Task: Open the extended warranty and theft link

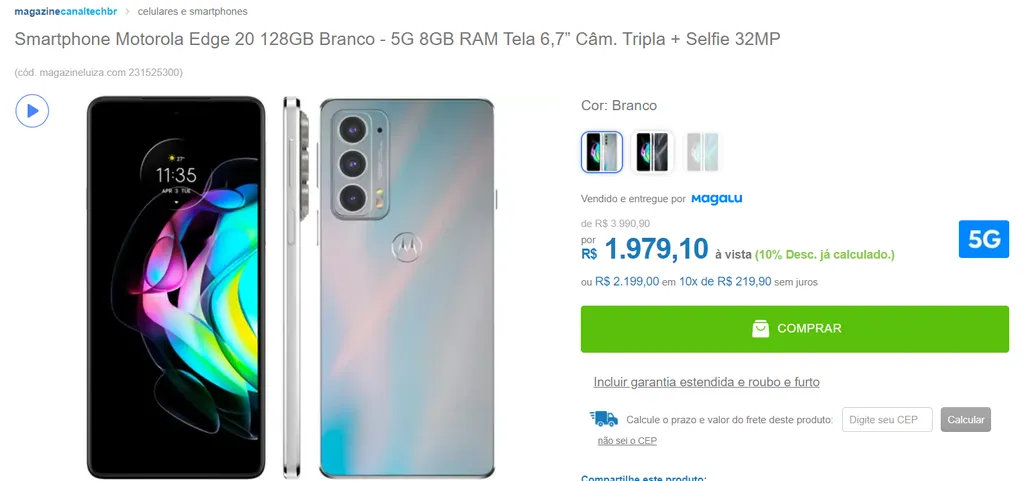Action: point(706,382)
